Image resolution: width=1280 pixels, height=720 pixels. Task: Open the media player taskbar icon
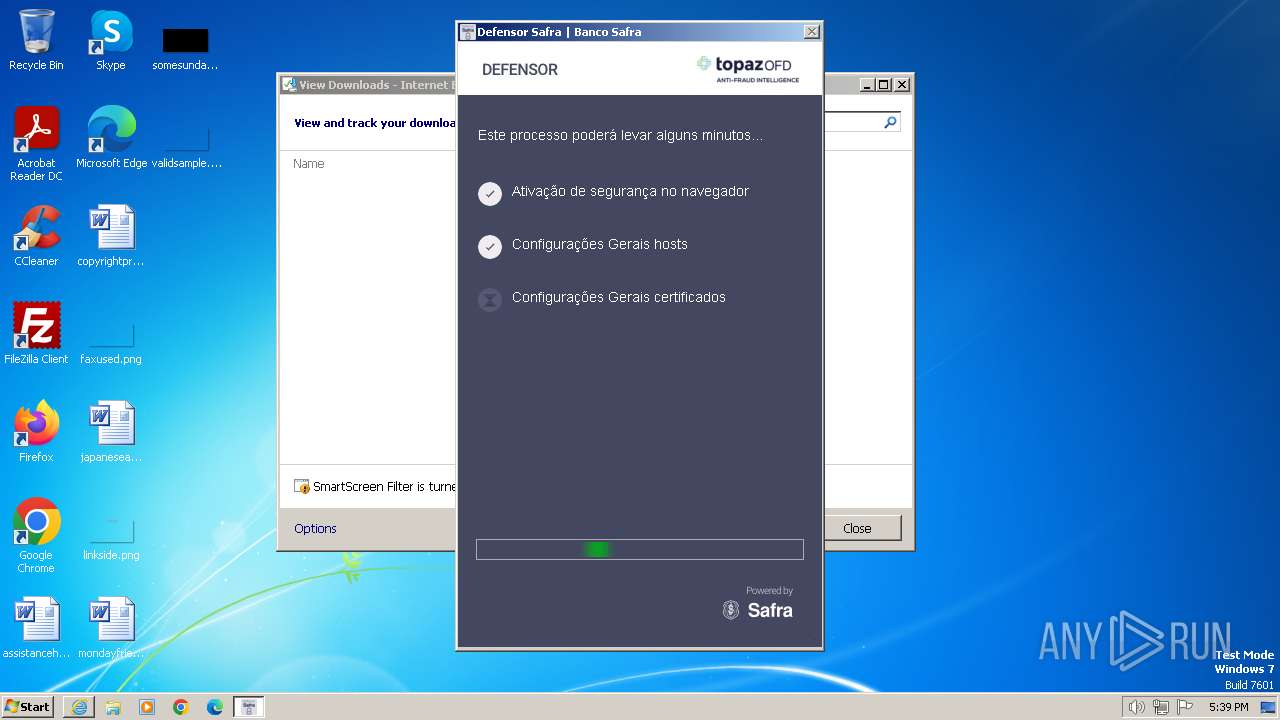click(147, 707)
